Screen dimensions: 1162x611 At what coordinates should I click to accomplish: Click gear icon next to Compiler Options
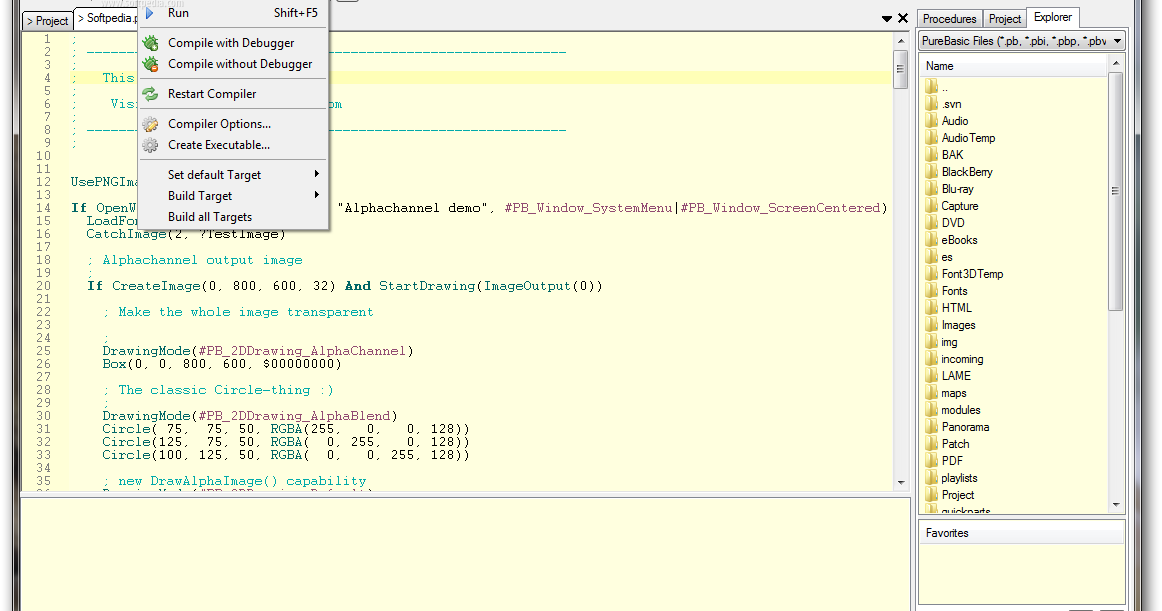click(x=150, y=124)
